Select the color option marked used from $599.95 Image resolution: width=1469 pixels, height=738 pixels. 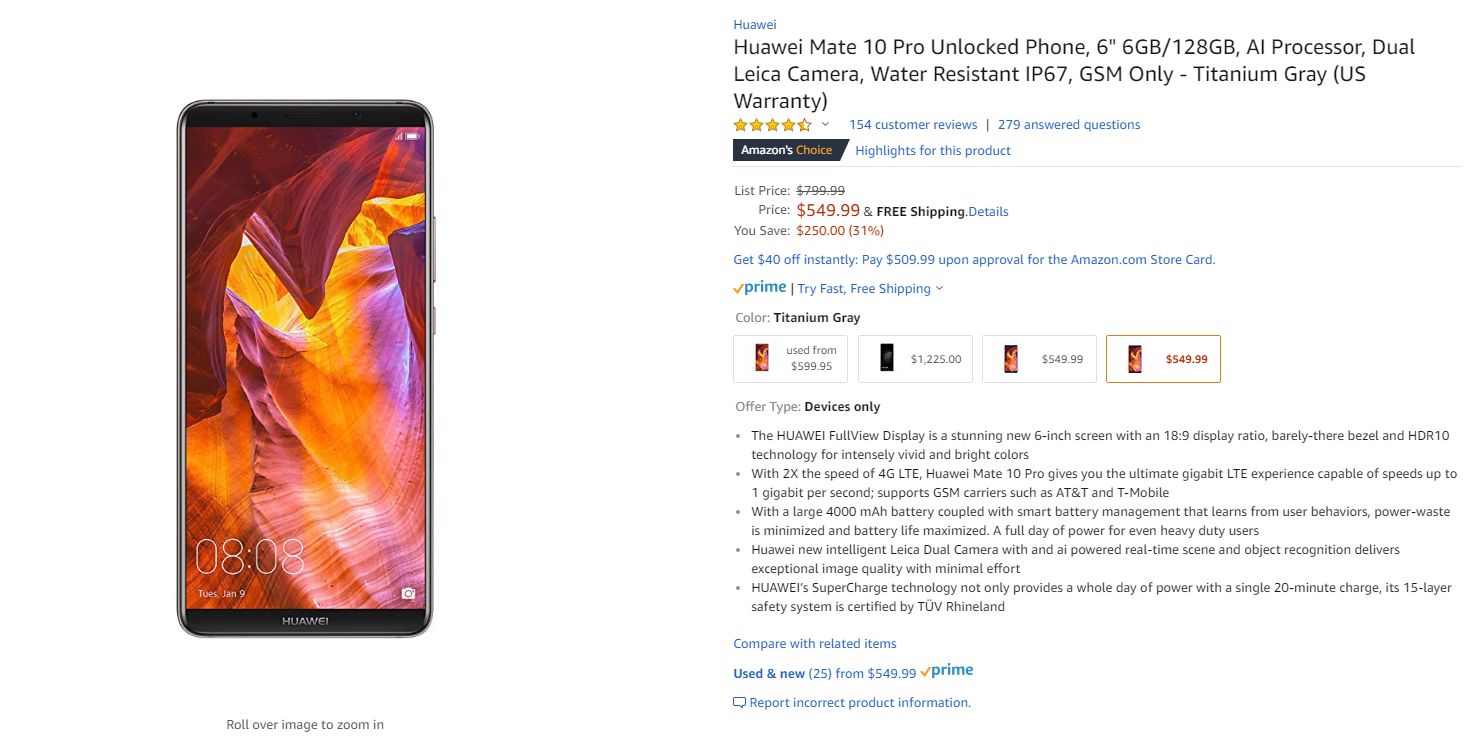(790, 359)
